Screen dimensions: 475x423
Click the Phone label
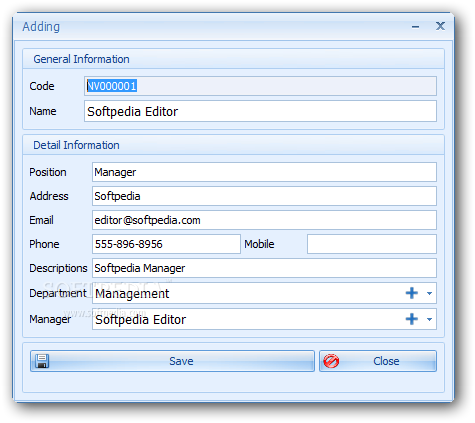pos(44,244)
